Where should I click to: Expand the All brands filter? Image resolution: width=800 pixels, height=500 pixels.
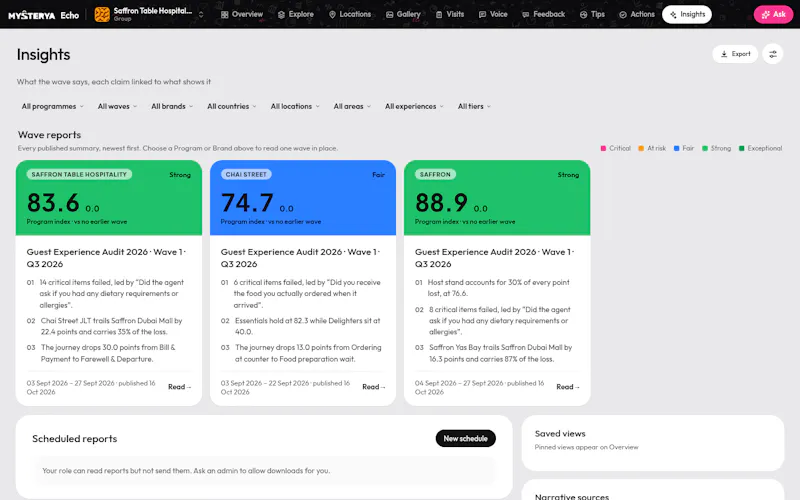tap(172, 106)
